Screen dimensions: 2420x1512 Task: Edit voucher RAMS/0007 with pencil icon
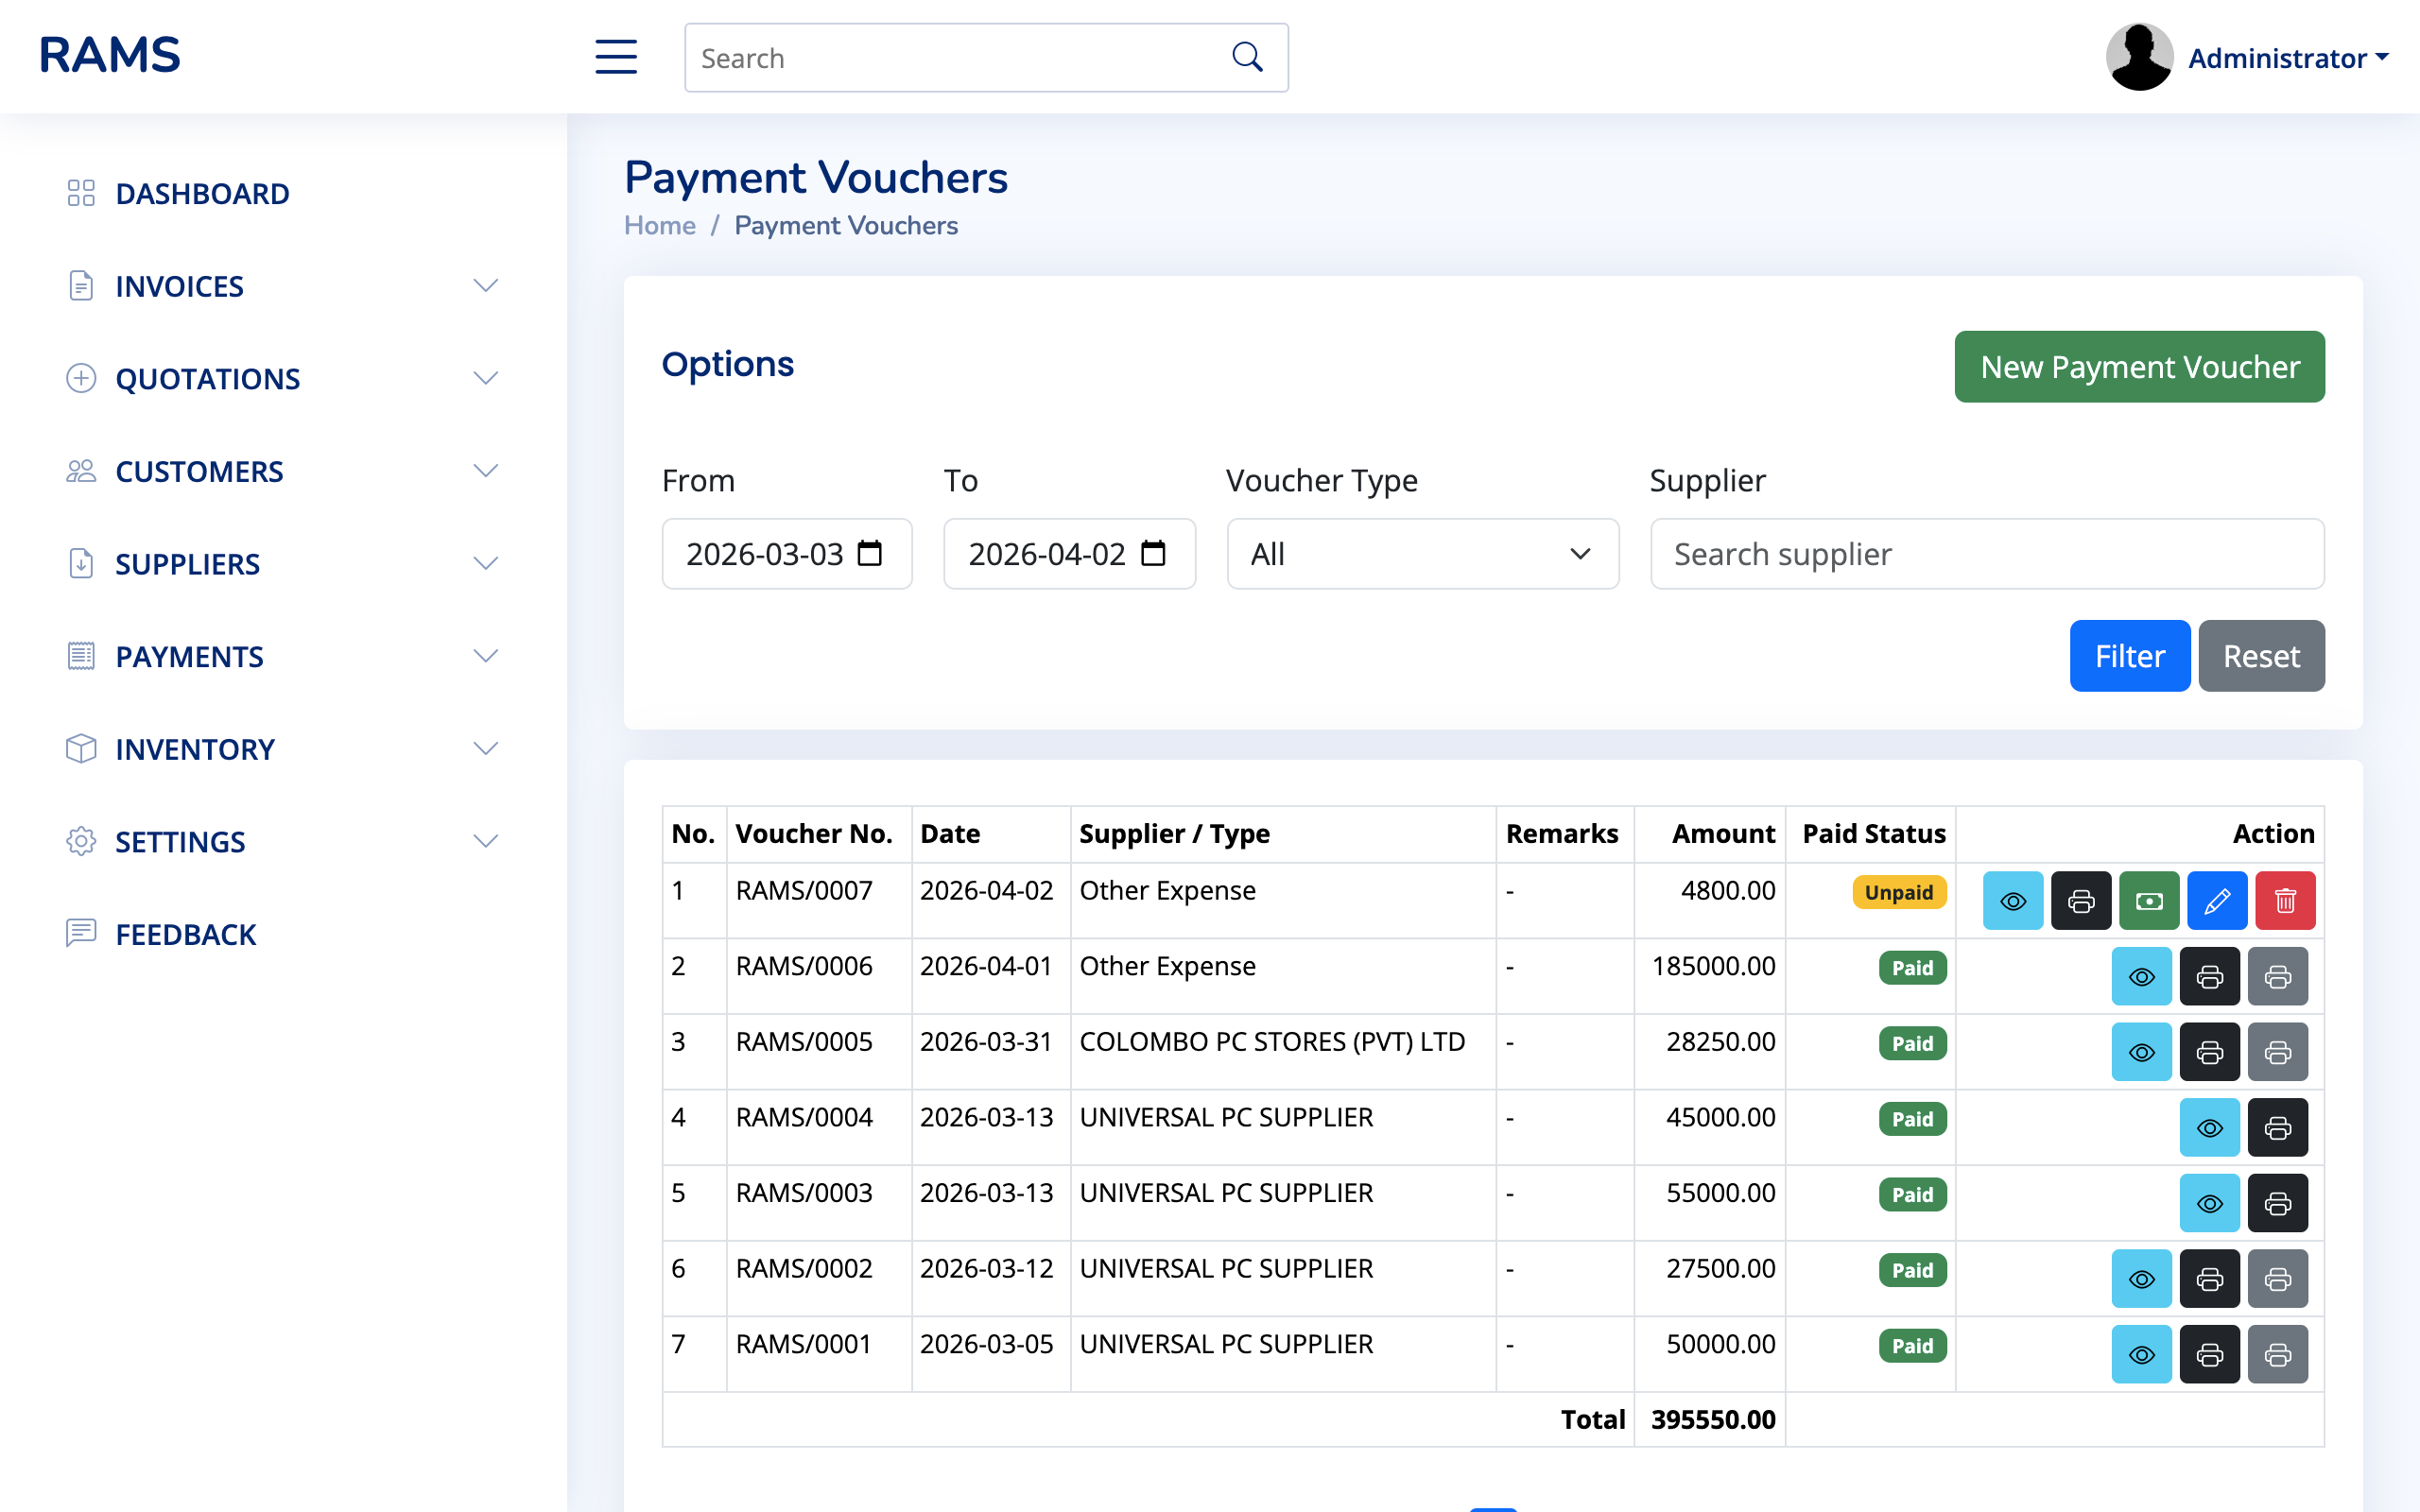(2216, 901)
